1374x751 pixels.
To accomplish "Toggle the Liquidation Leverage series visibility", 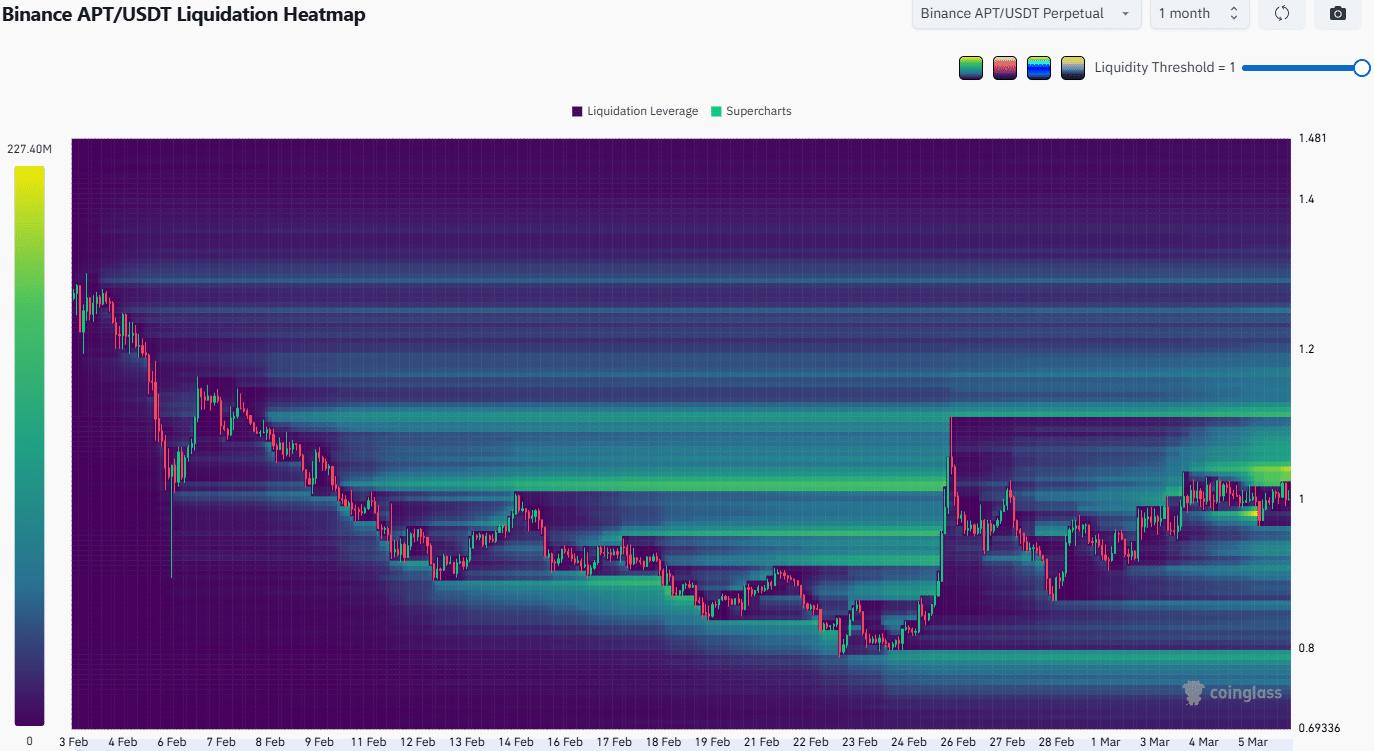I will point(635,111).
